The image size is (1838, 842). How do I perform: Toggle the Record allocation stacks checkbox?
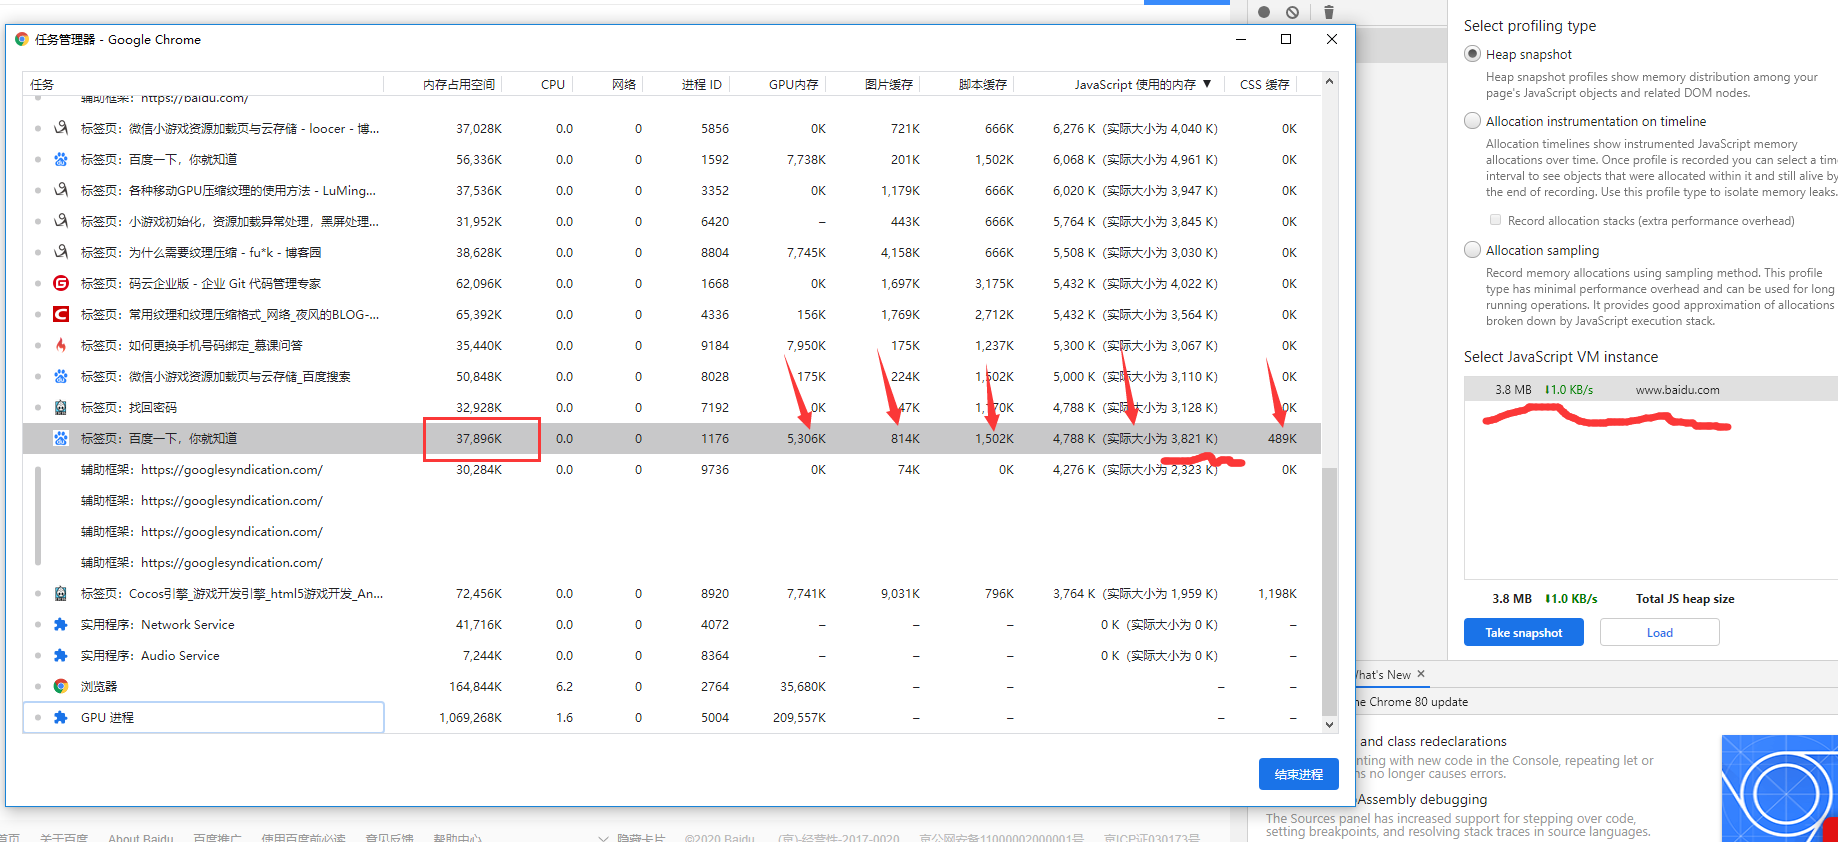(x=1495, y=220)
